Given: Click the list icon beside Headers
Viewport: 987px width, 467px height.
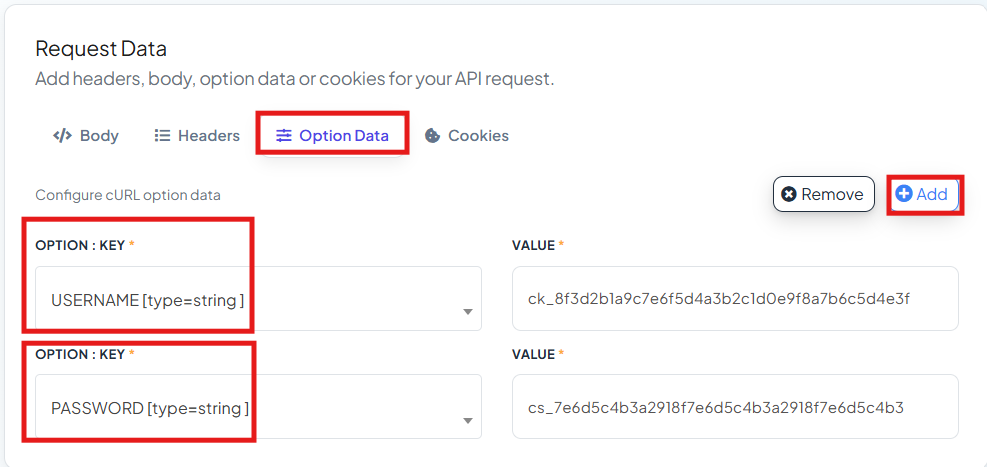Looking at the screenshot, I should [162, 136].
